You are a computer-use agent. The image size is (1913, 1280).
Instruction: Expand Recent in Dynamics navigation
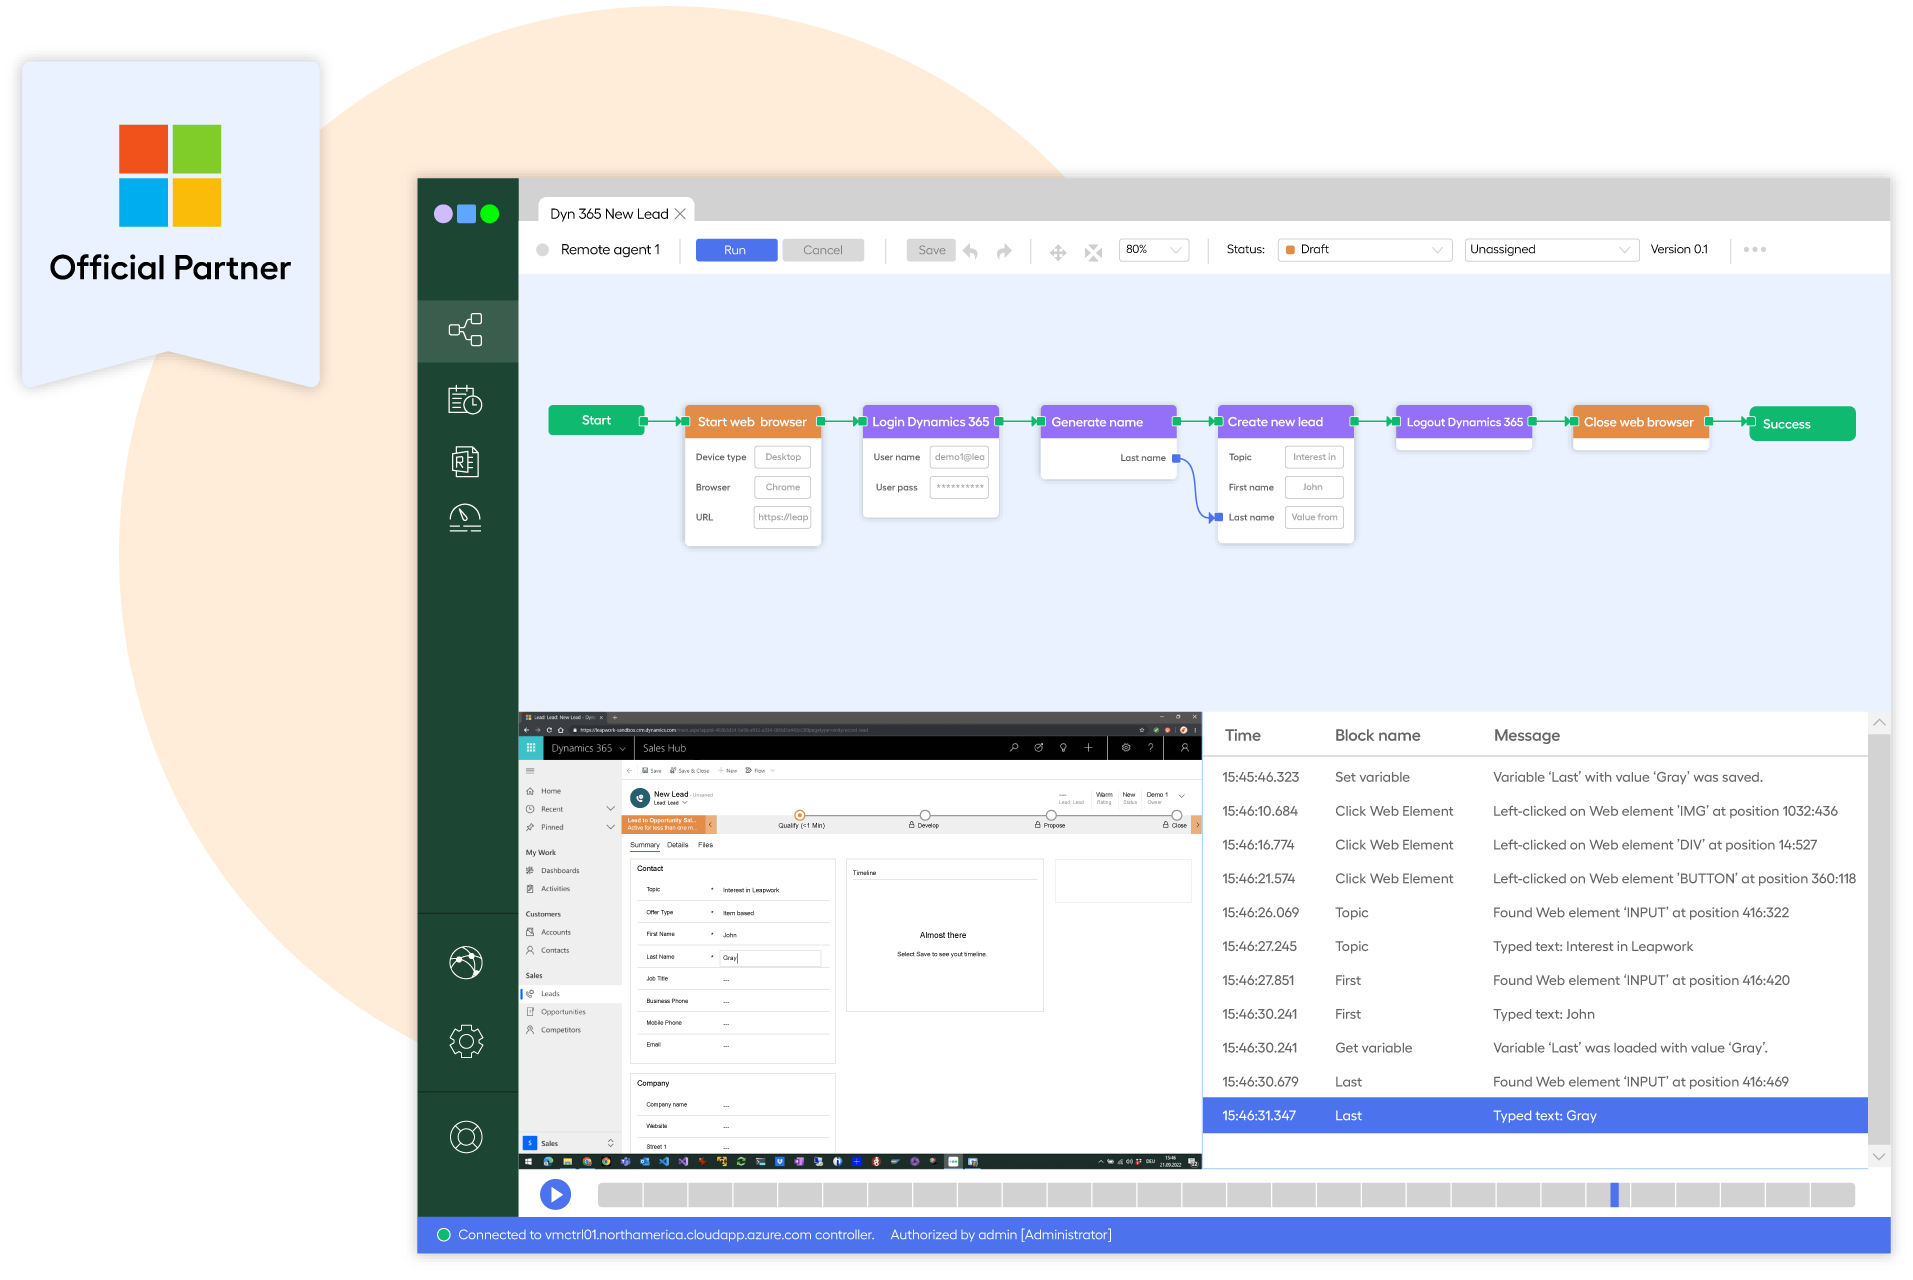tap(610, 809)
